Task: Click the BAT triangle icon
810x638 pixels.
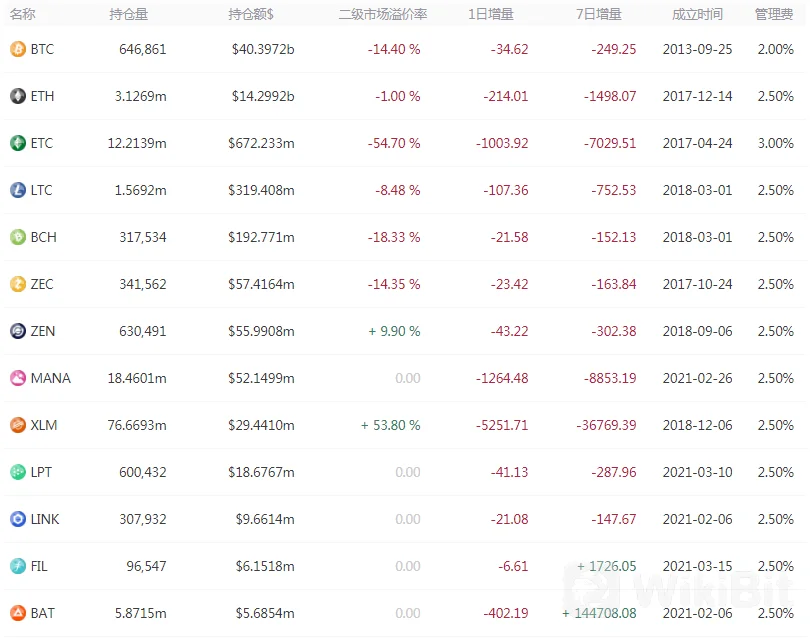Action: click(x=18, y=613)
